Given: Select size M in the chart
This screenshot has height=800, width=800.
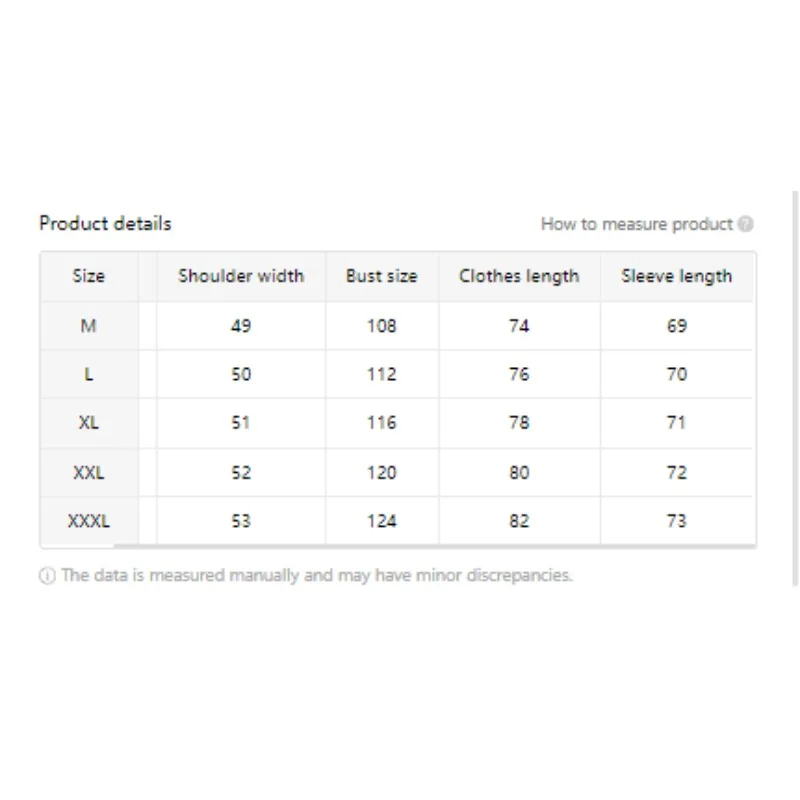Looking at the screenshot, I should tap(89, 325).
